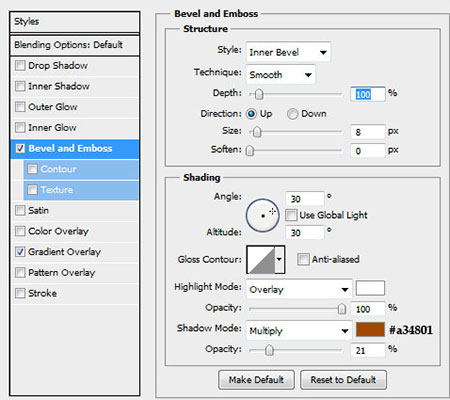Enable the Inner Shadow checkbox
This screenshot has width=450, height=400.
pyautogui.click(x=20, y=86)
